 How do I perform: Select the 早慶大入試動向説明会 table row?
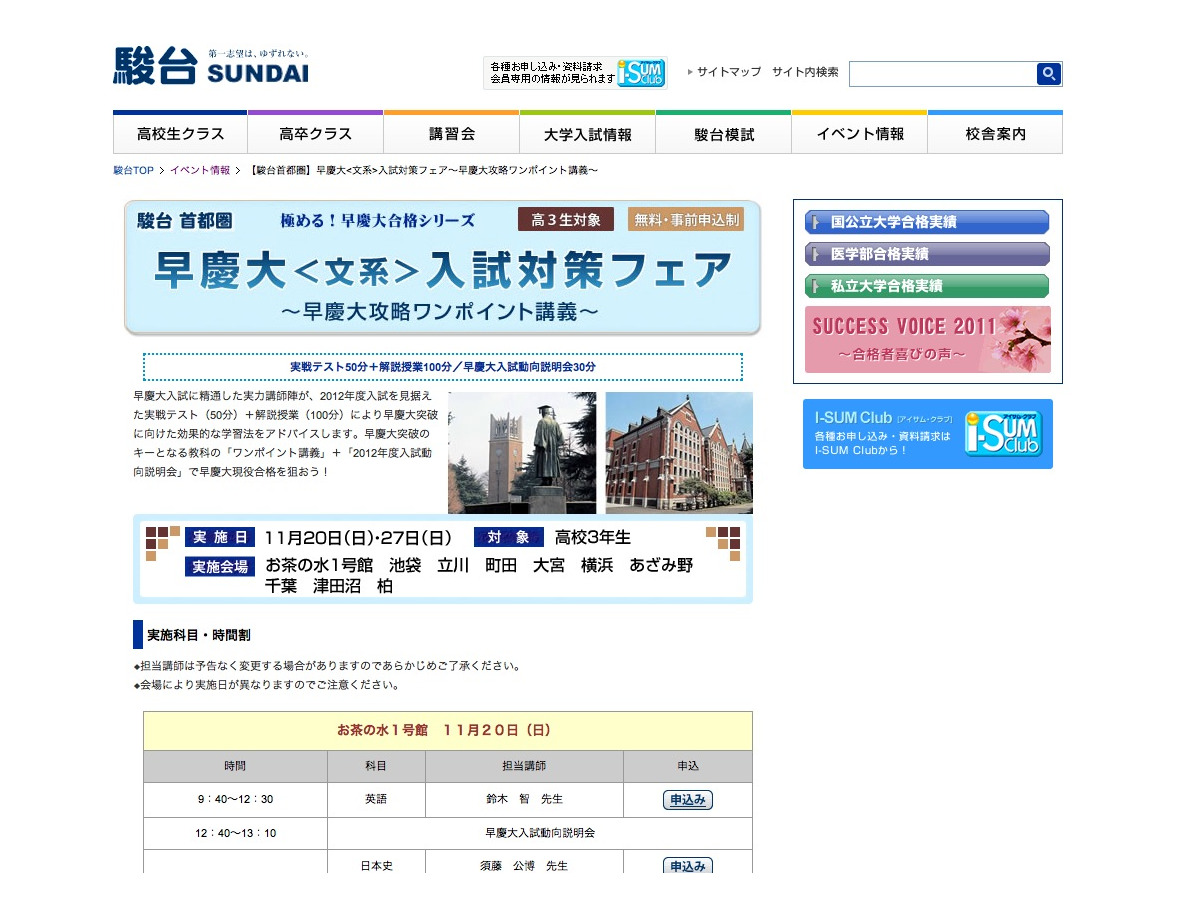point(448,833)
